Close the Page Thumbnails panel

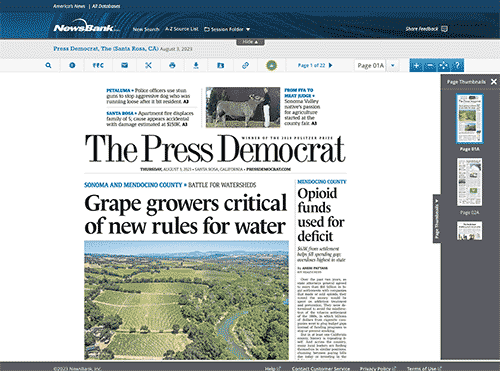coord(494,82)
